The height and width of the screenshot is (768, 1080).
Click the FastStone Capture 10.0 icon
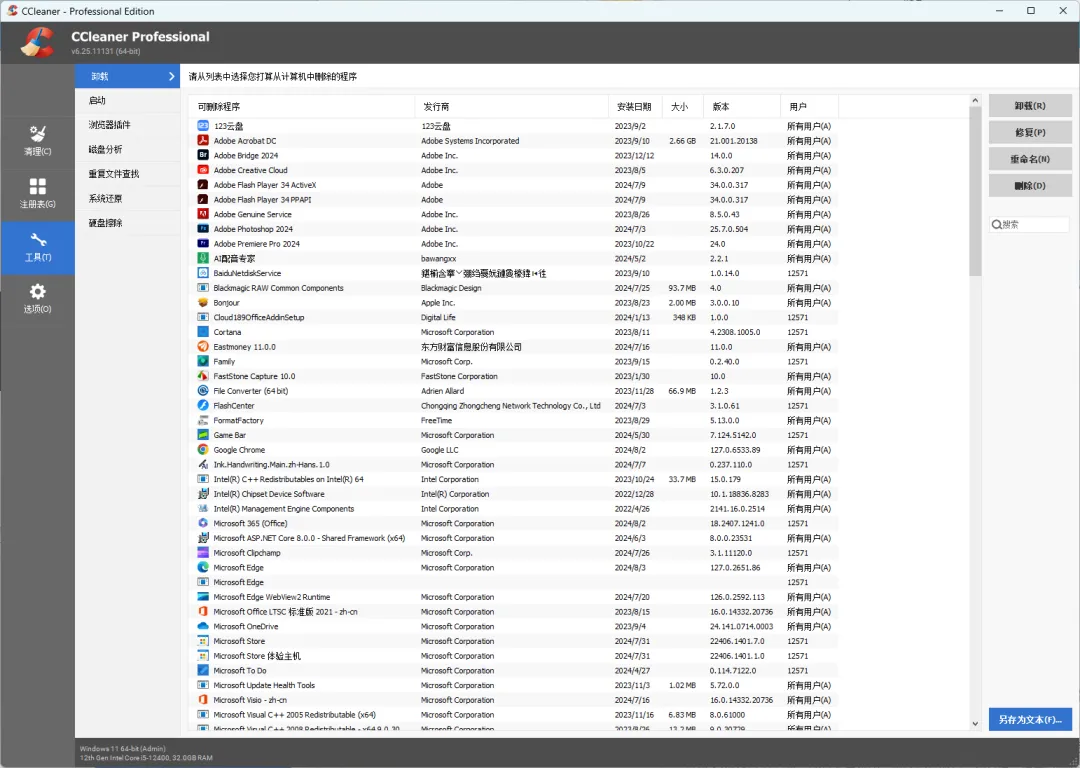coord(202,376)
